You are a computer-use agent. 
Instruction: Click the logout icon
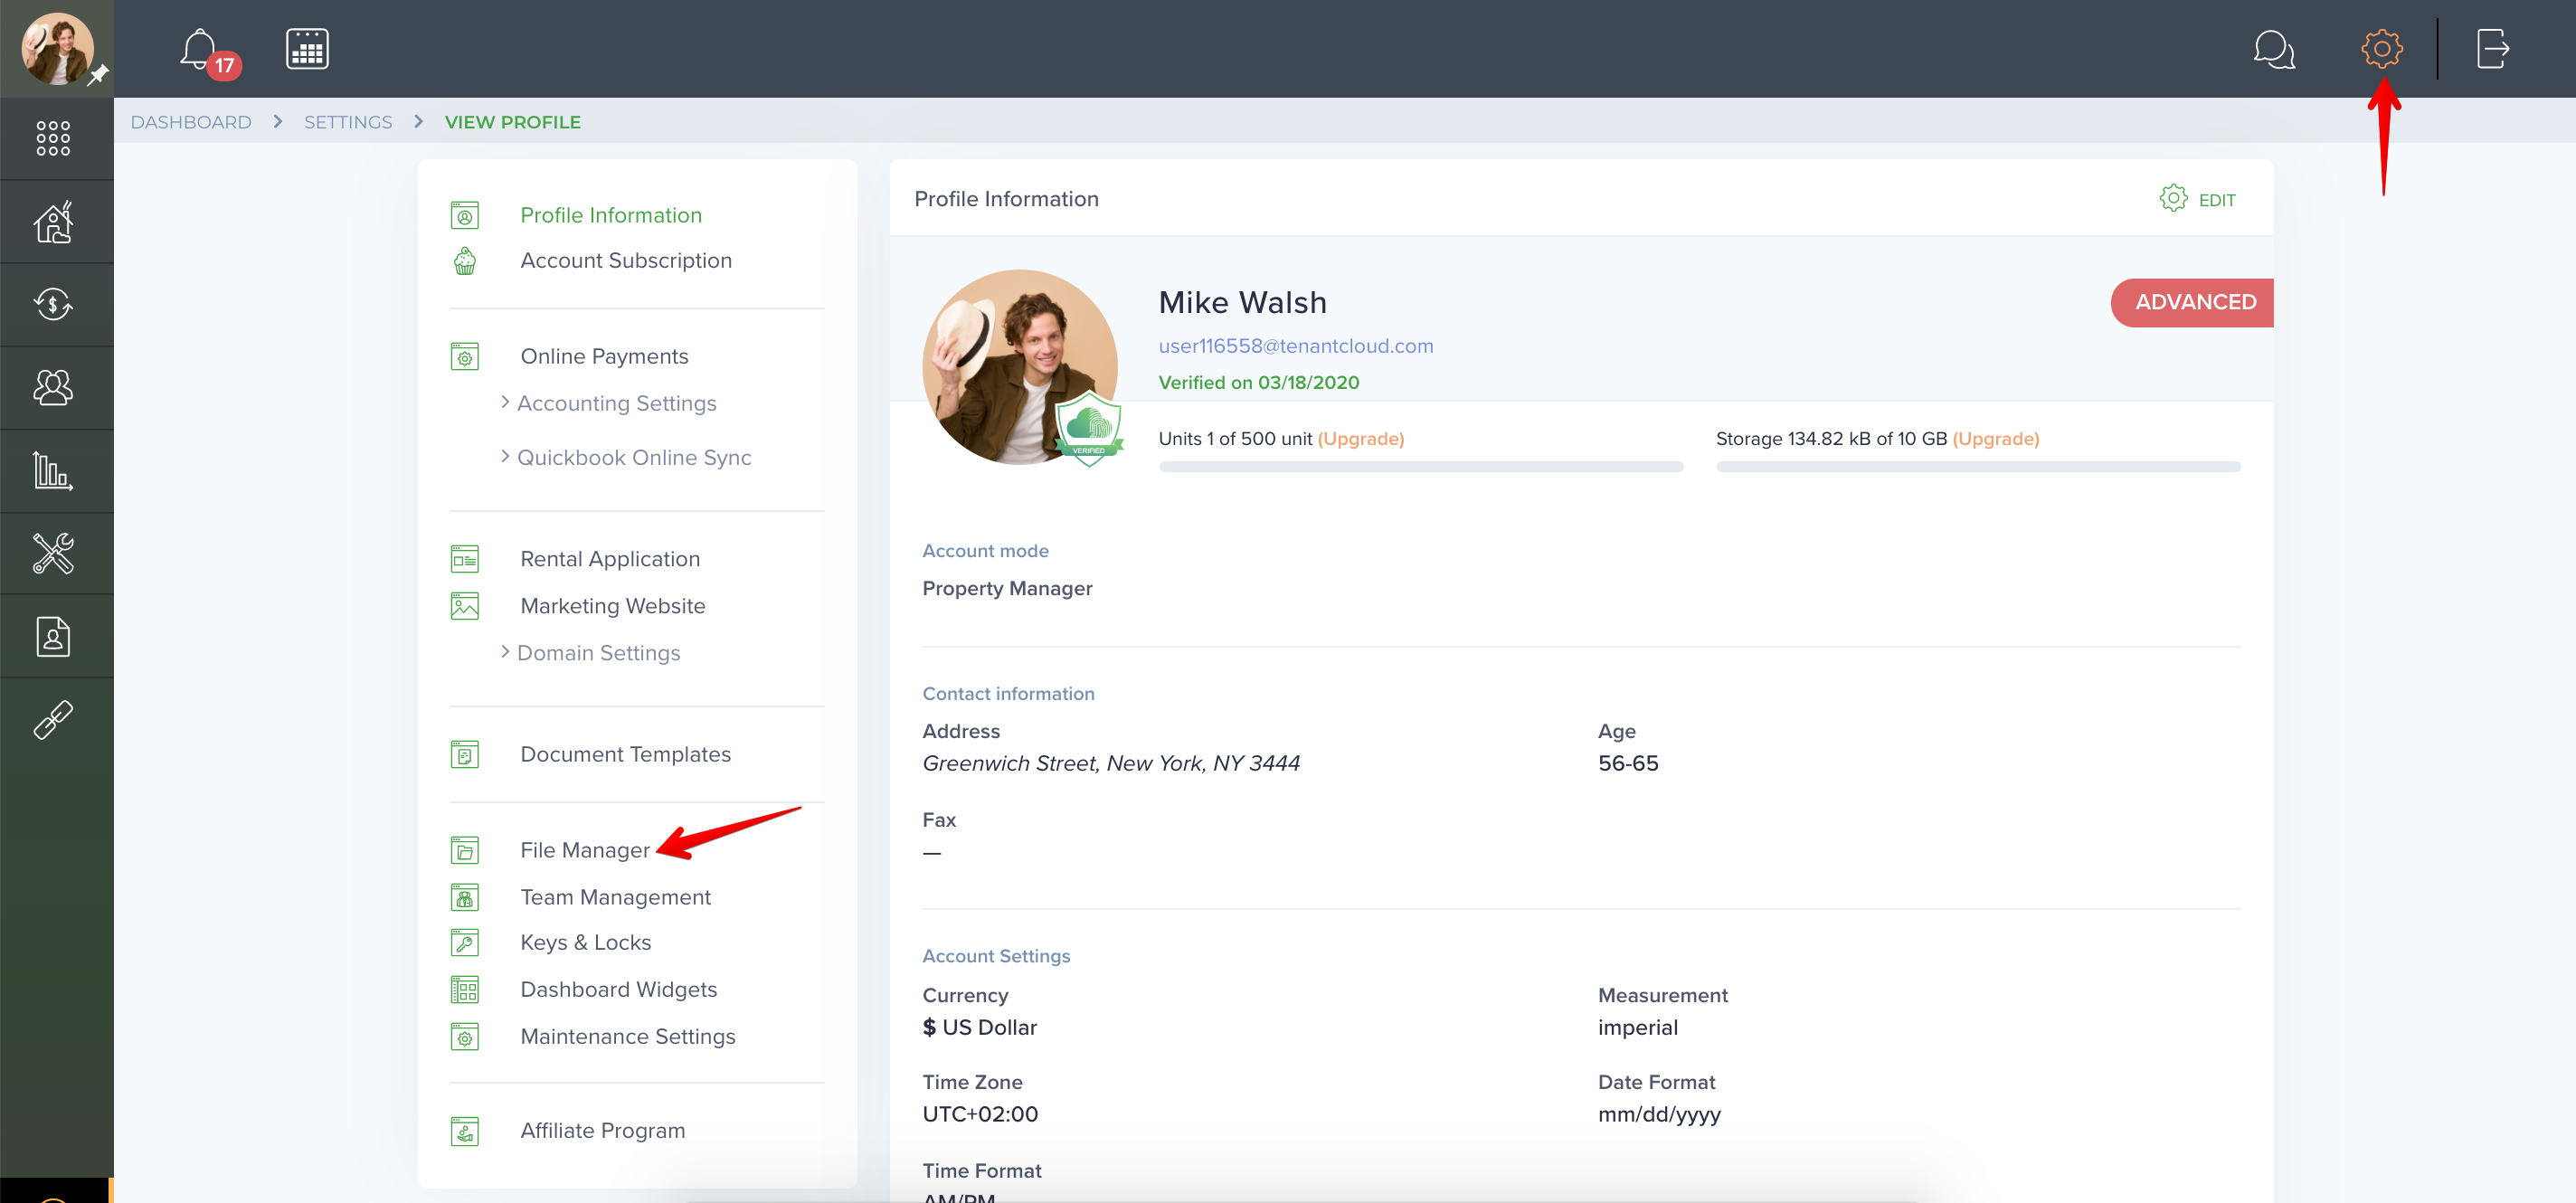(2492, 49)
